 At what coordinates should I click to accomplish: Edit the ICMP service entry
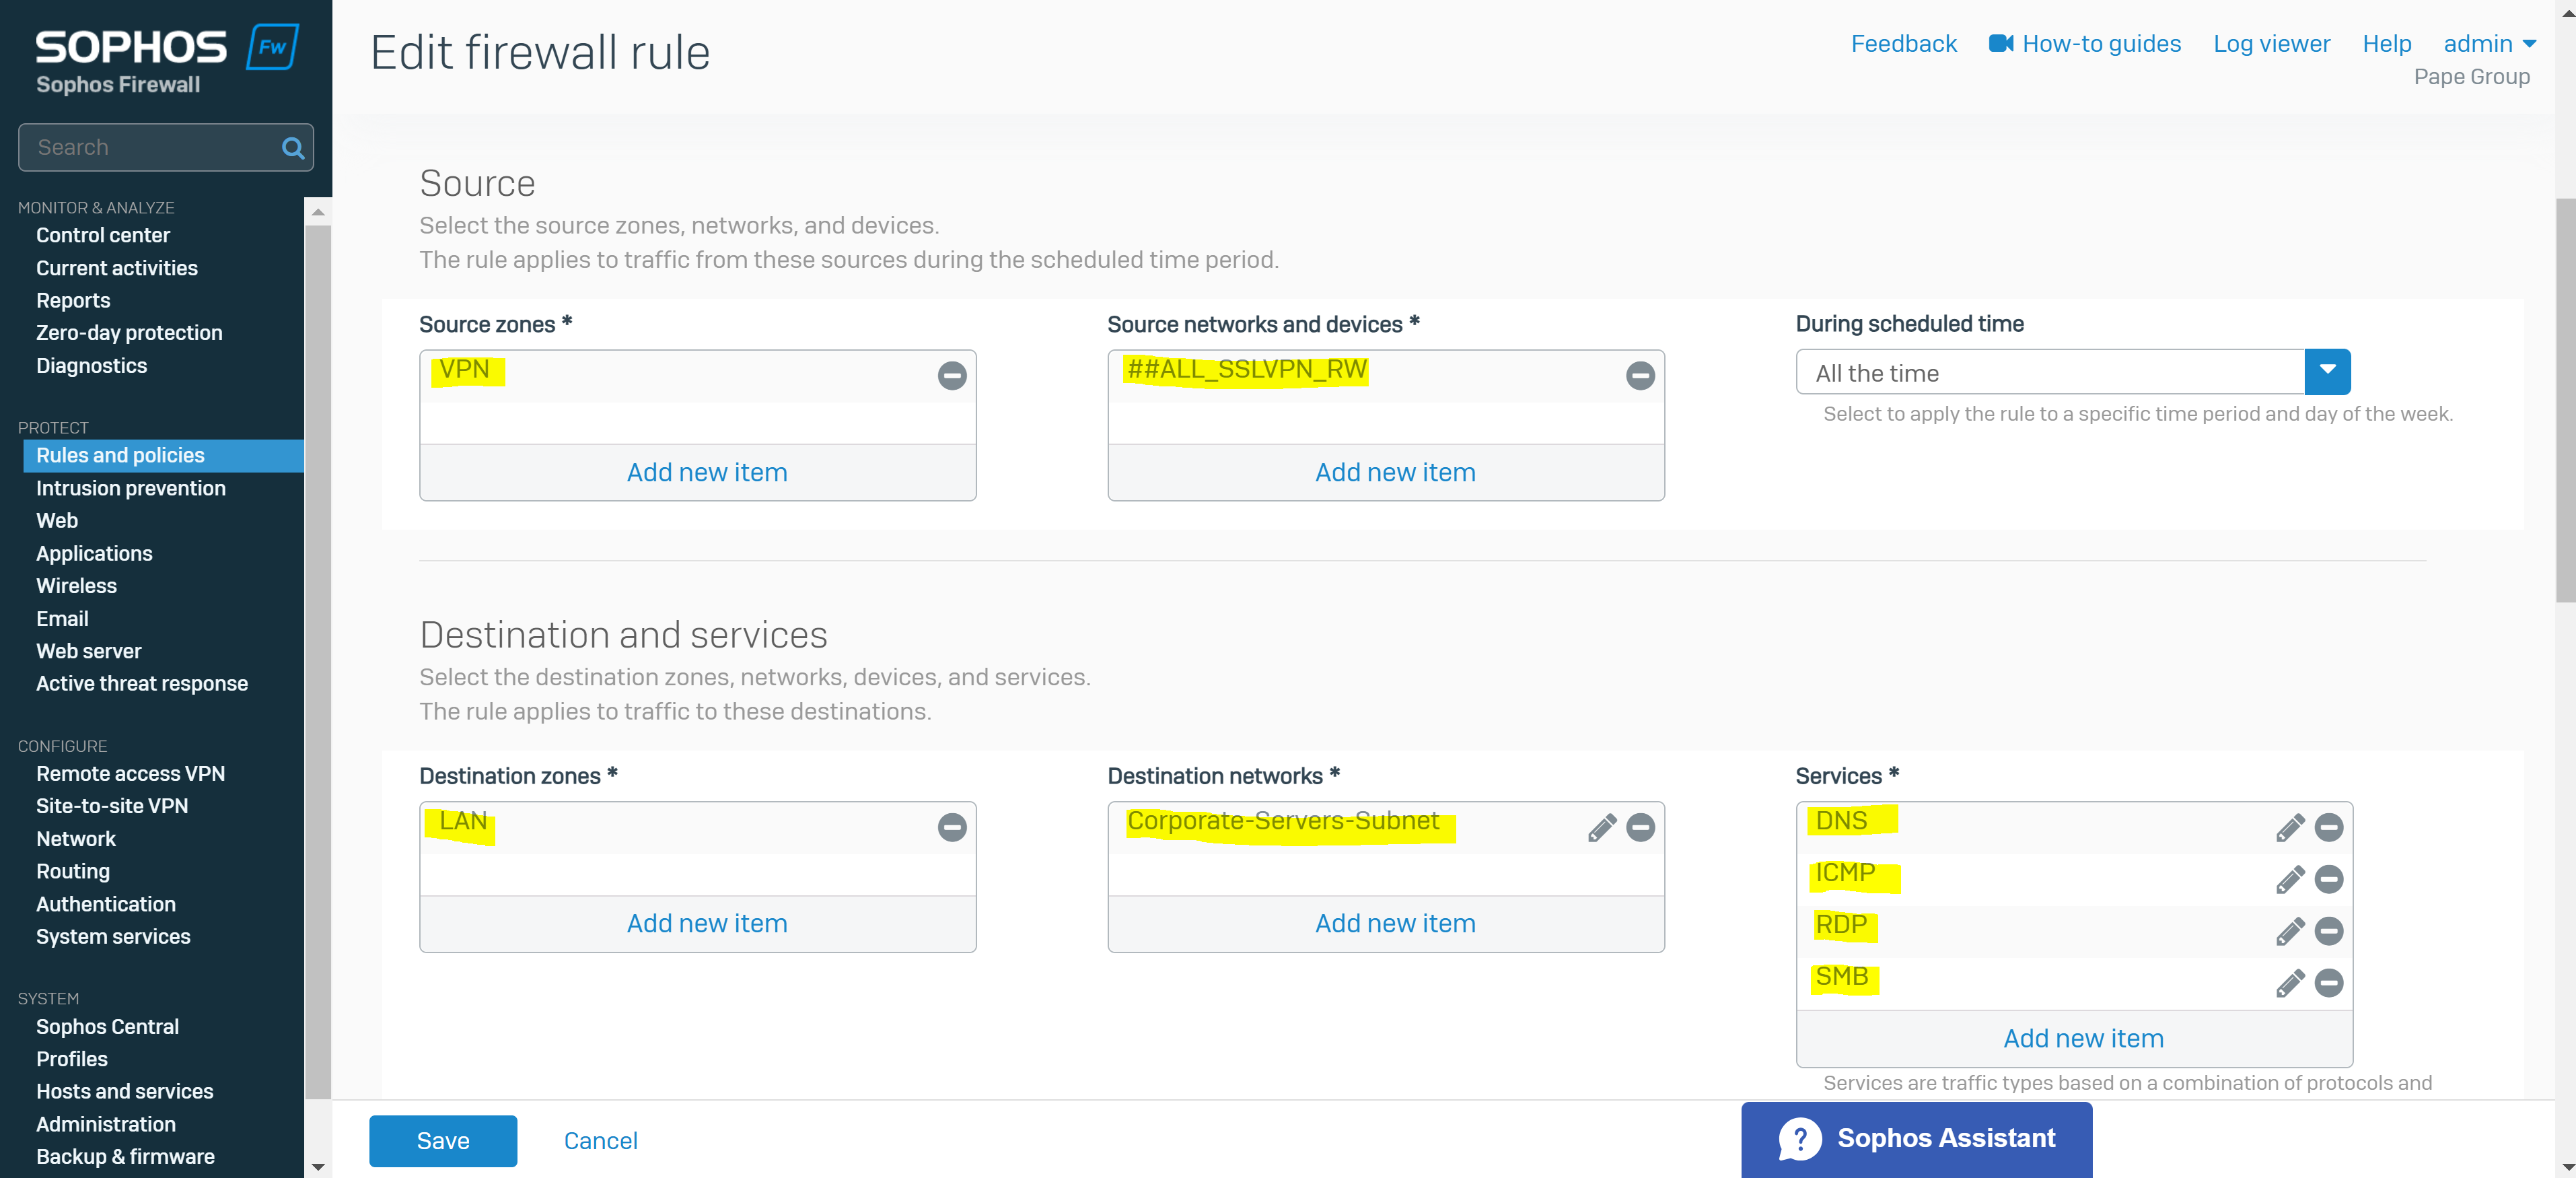pos(2290,879)
